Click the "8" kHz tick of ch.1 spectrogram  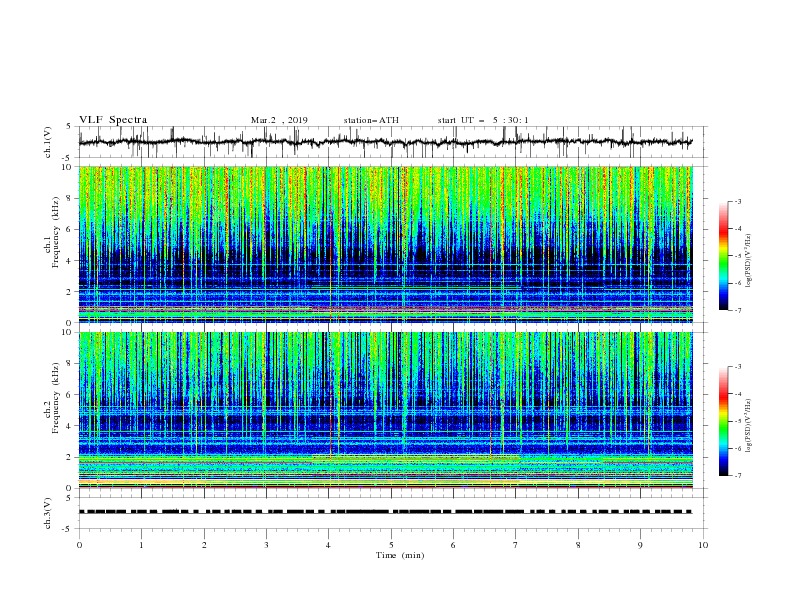71,198
